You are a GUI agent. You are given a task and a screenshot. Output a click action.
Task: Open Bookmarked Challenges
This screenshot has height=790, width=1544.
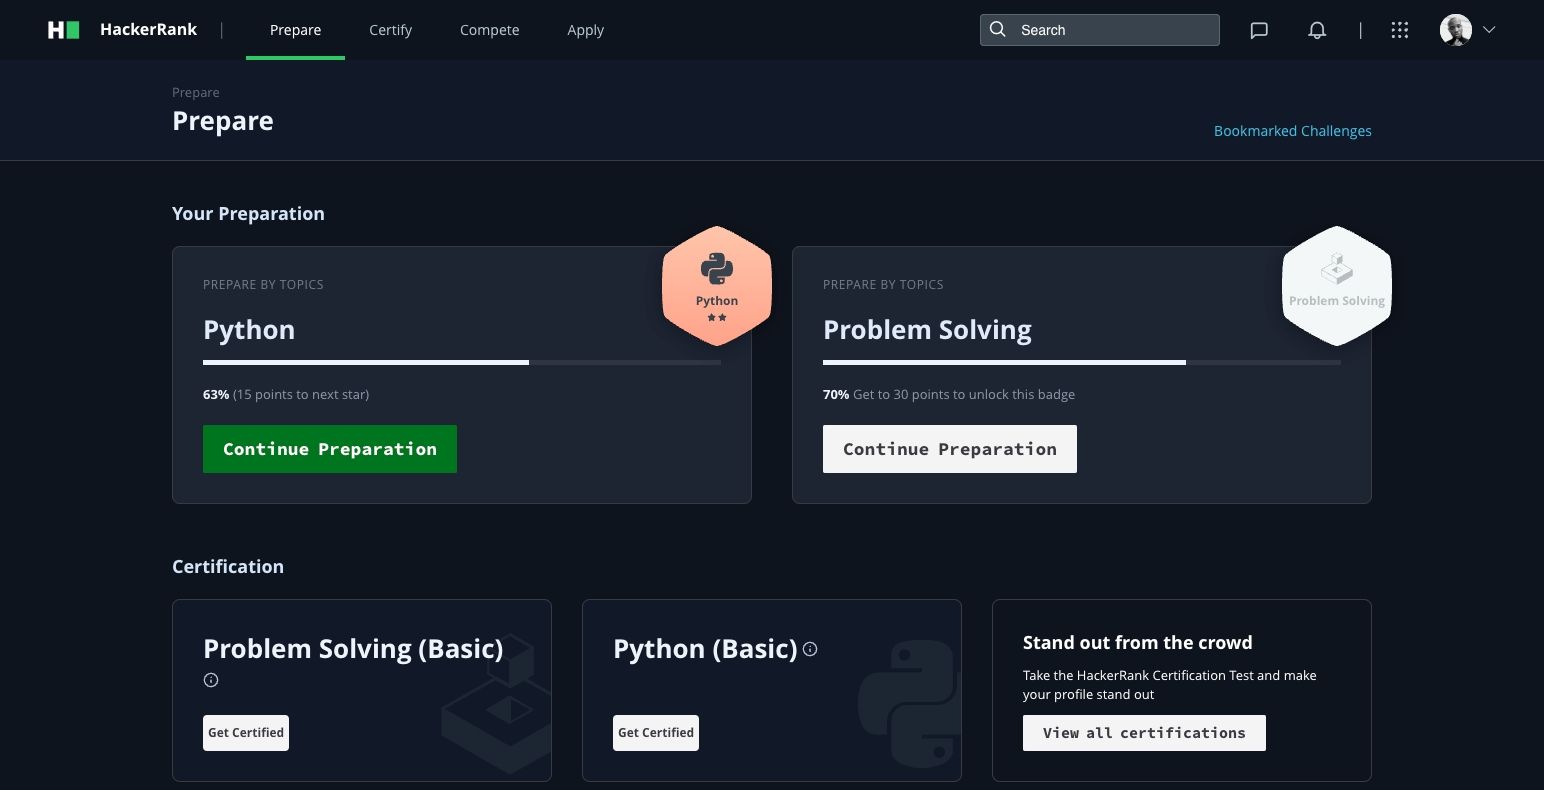pos(1292,130)
